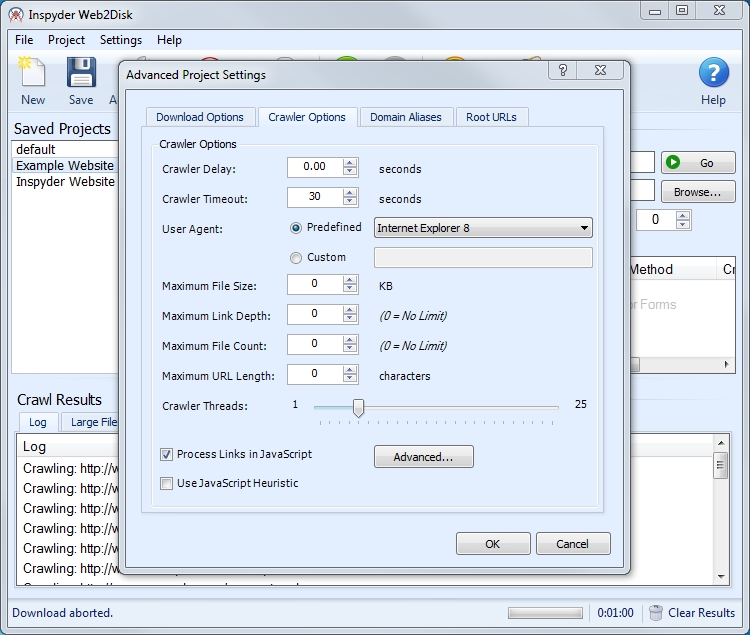The height and width of the screenshot is (635, 750).
Task: Select the Custom user agent radio button
Action: [x=296, y=258]
